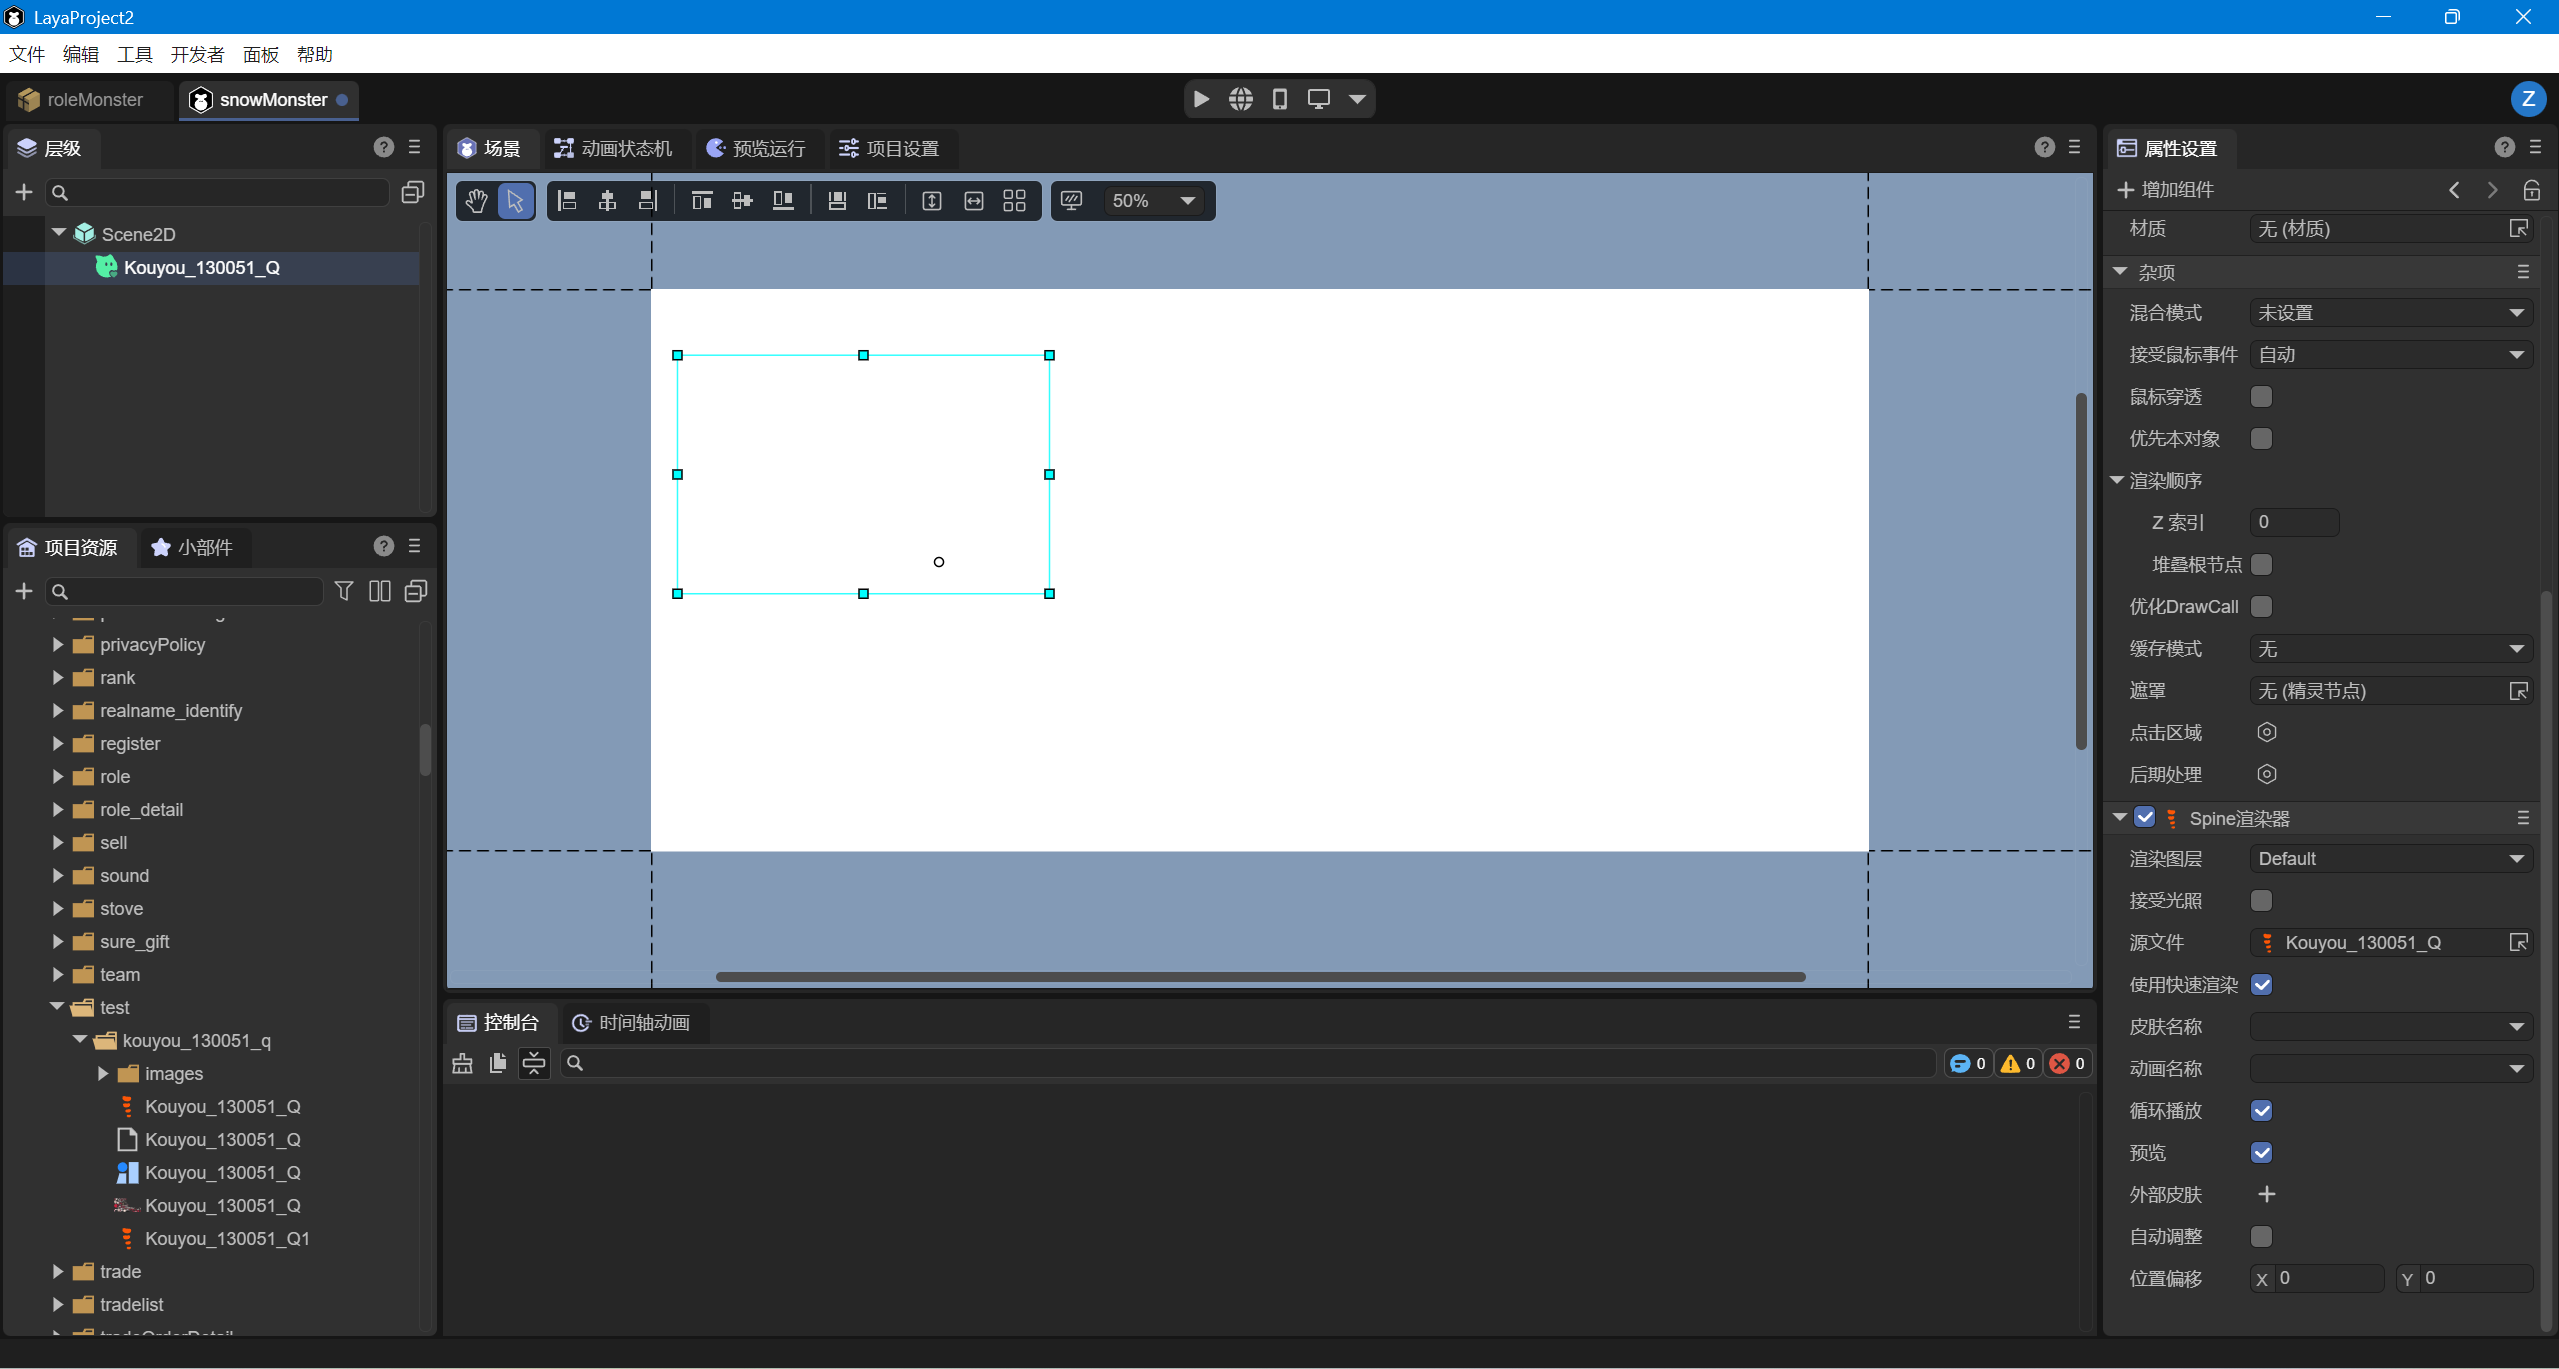The height and width of the screenshot is (1369, 2559).
Task: Select the hand pan tool
Action: click(x=476, y=201)
